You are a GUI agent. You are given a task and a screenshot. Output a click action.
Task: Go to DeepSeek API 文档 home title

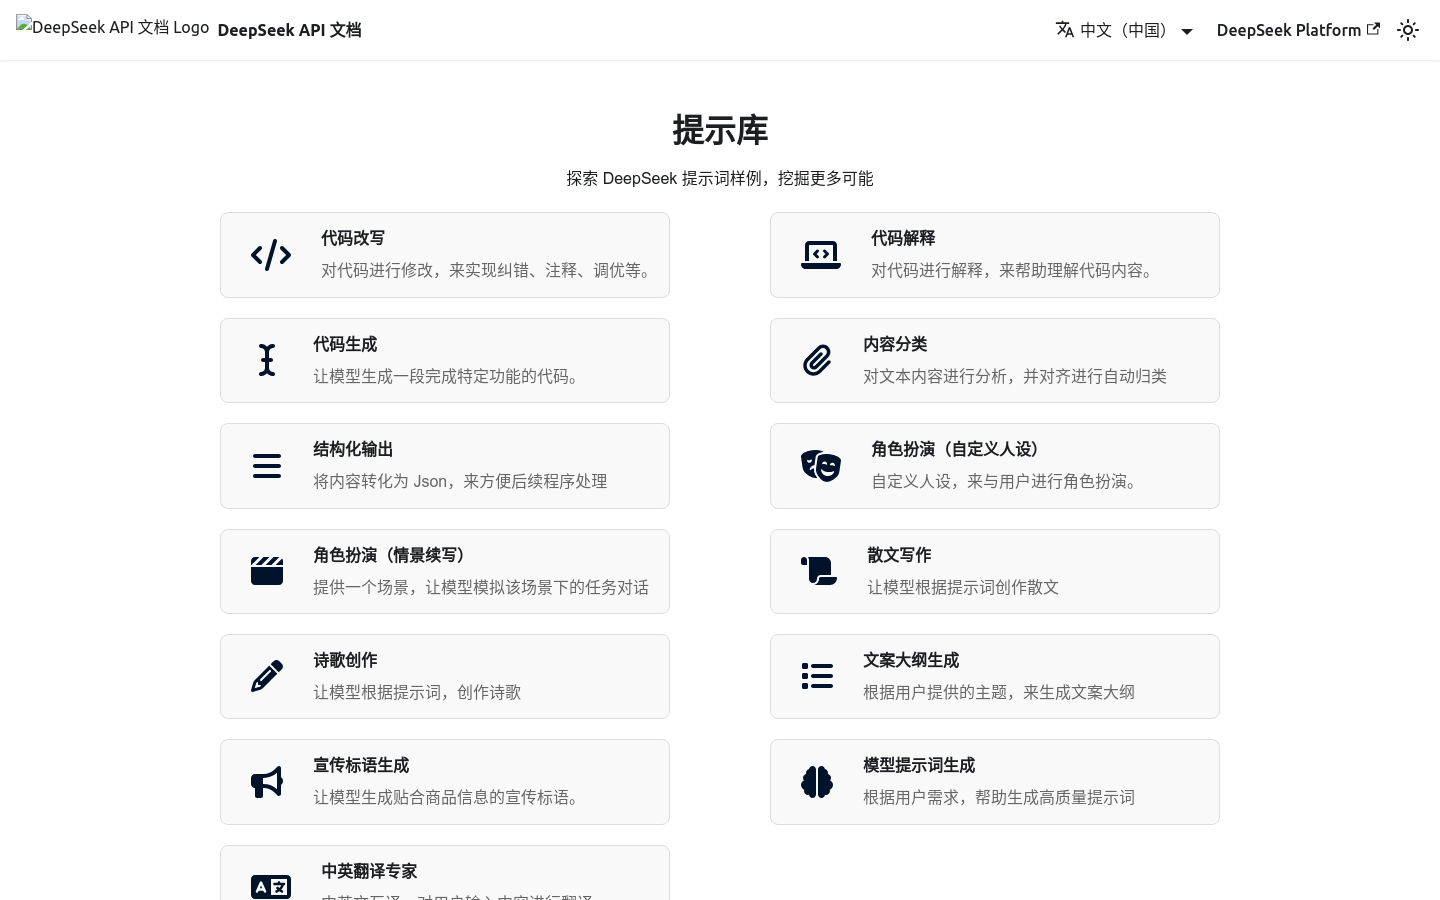[289, 30]
